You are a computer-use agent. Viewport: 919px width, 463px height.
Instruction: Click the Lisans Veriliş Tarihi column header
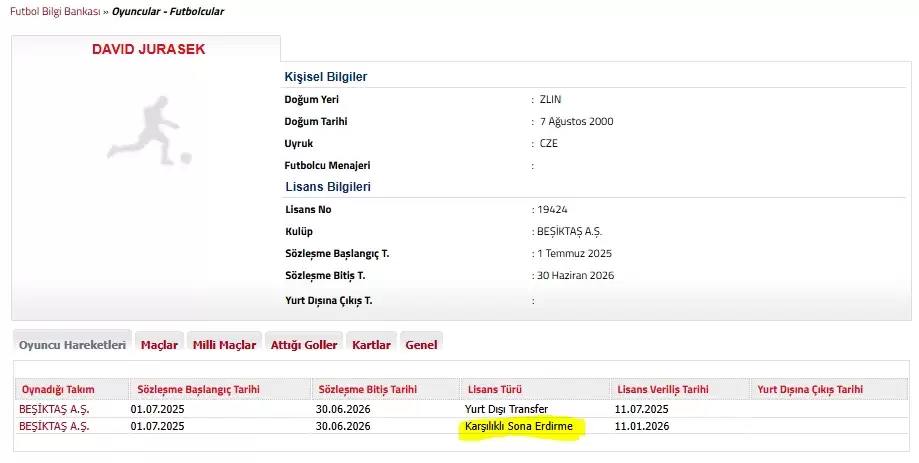point(662,389)
